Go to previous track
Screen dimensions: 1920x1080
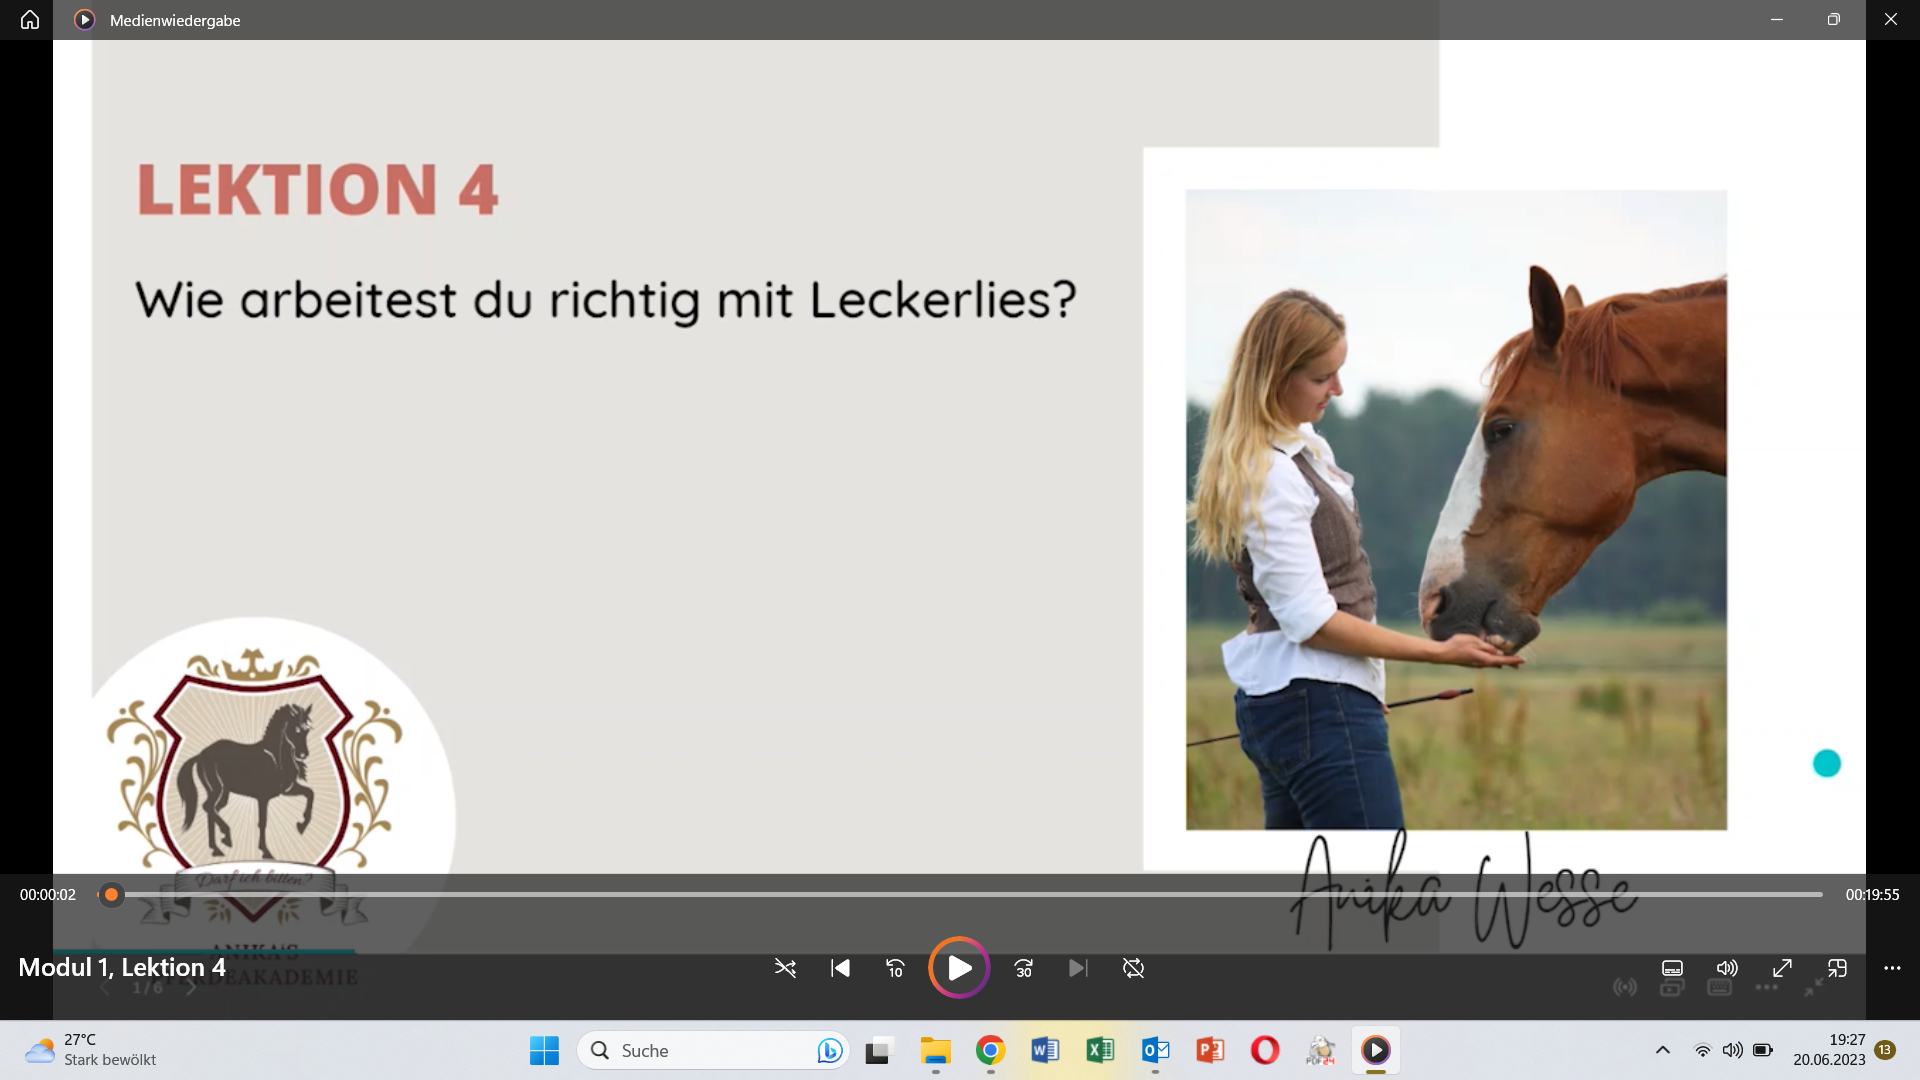(840, 968)
